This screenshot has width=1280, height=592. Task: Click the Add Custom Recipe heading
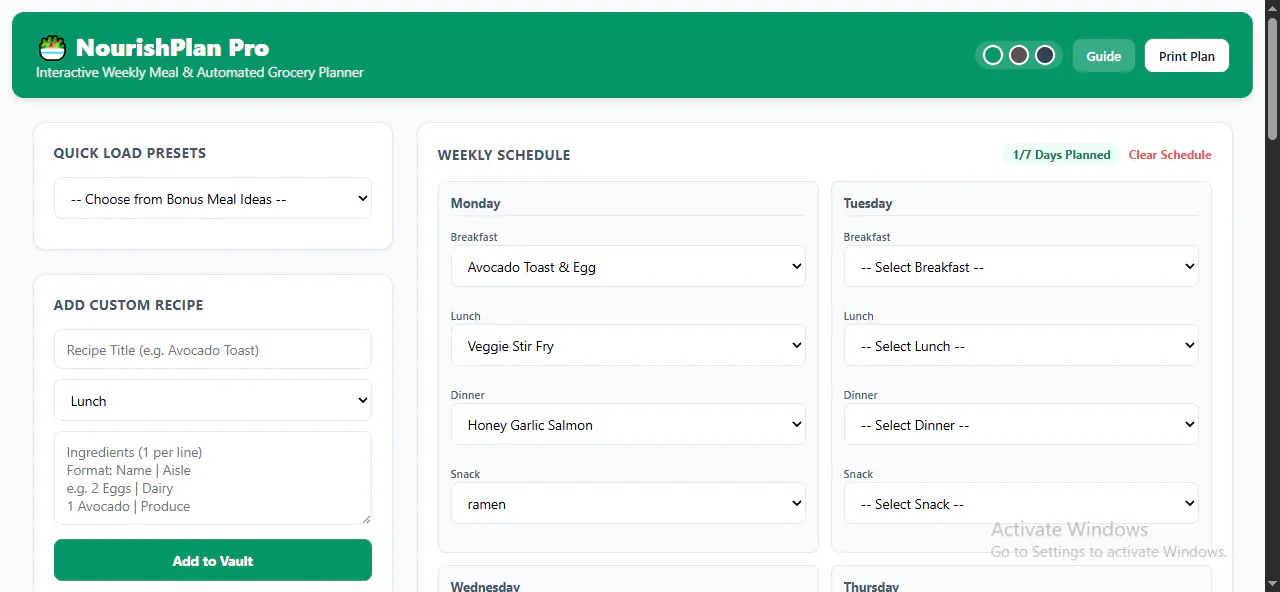pos(128,305)
